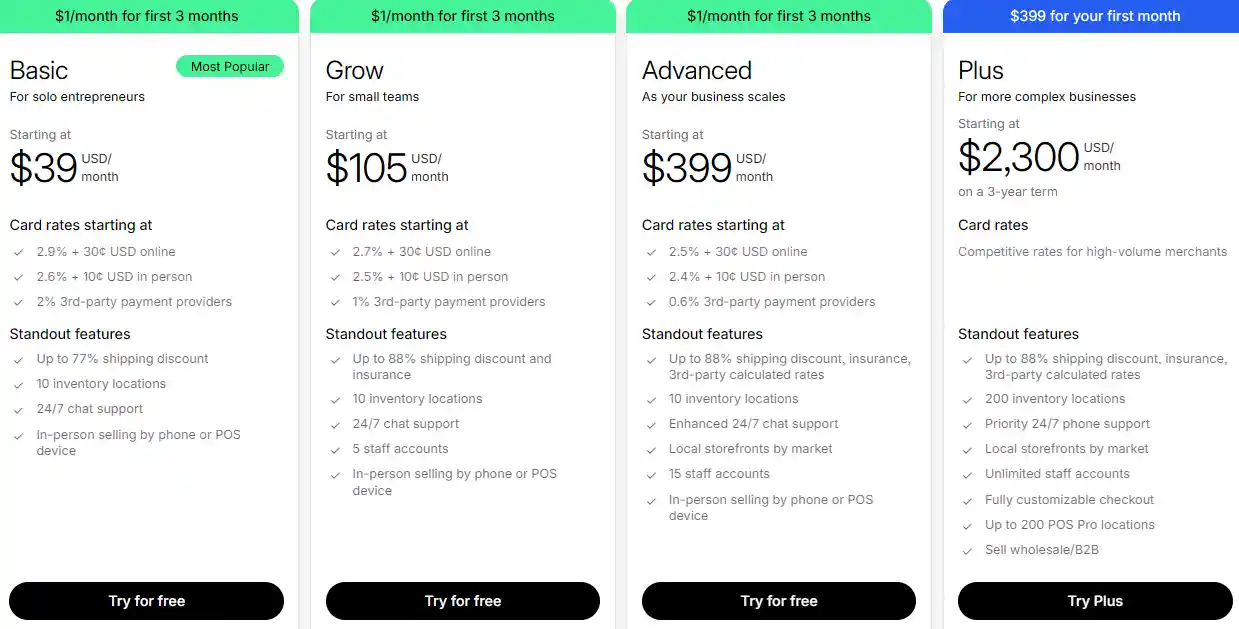Click the checkmark beside "2.9% + 30¢ USD online"
1239x629 pixels.
pos(18,251)
